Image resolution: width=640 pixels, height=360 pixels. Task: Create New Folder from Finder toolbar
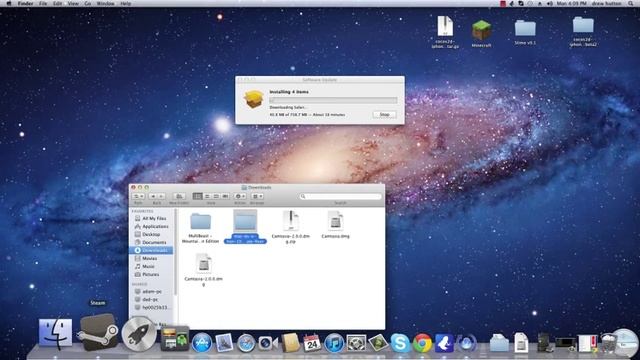179,196
